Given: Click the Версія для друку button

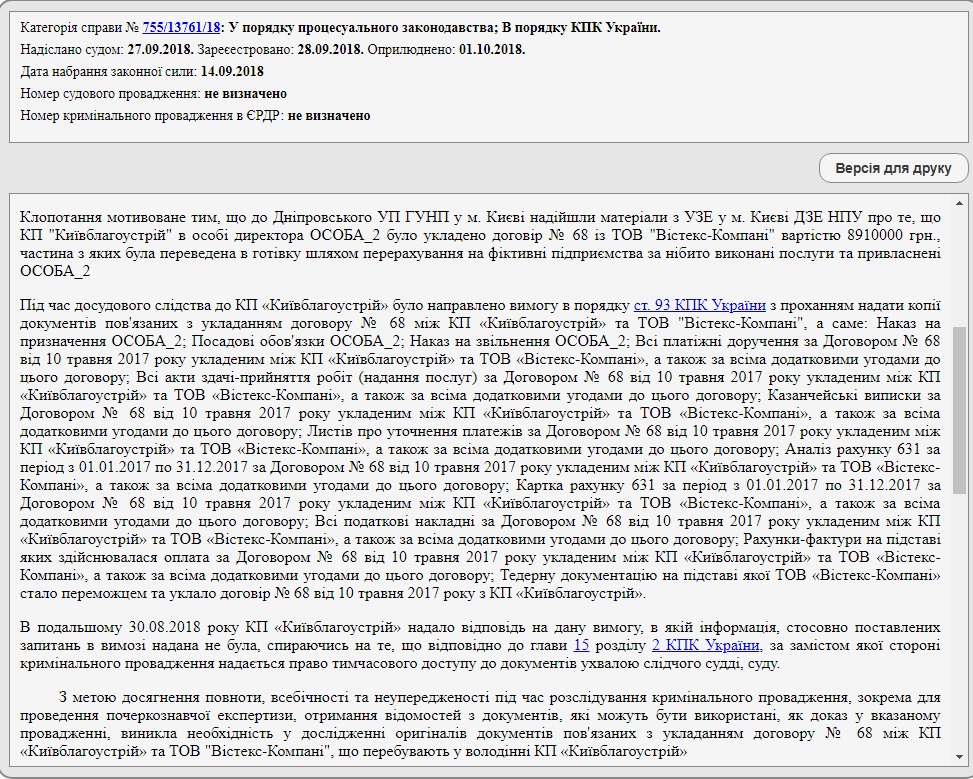Looking at the screenshot, I should (893, 168).
